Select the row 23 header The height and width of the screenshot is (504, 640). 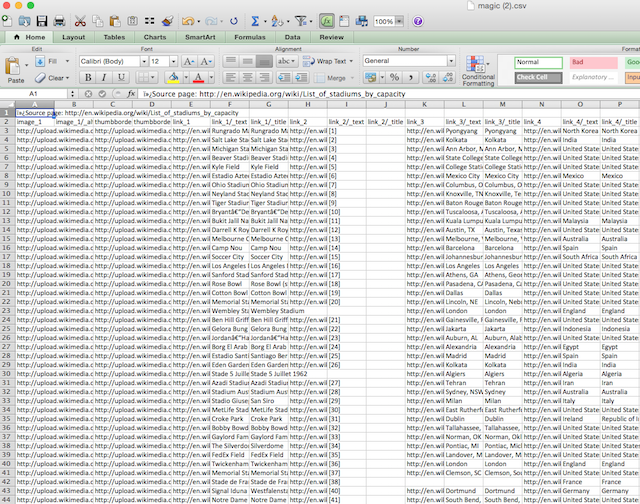click(7, 311)
